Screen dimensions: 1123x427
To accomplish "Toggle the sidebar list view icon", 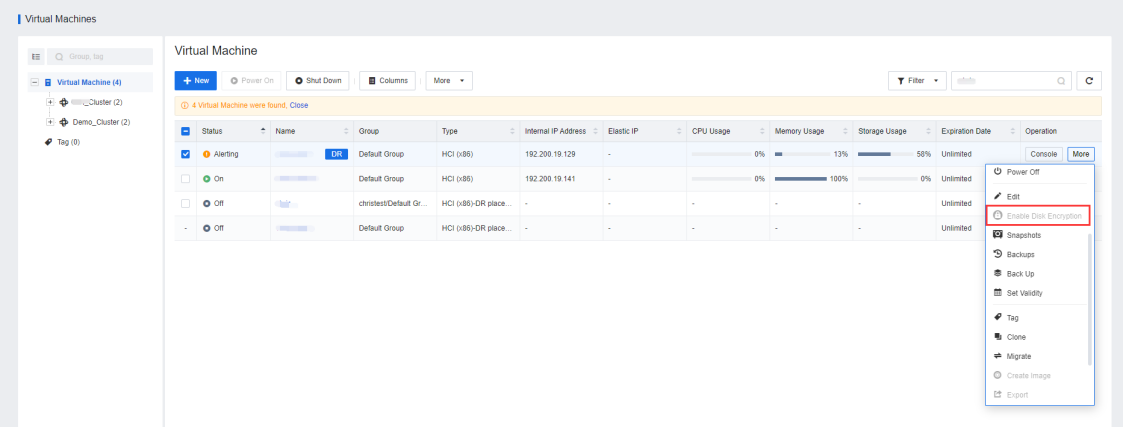I will [x=36, y=57].
